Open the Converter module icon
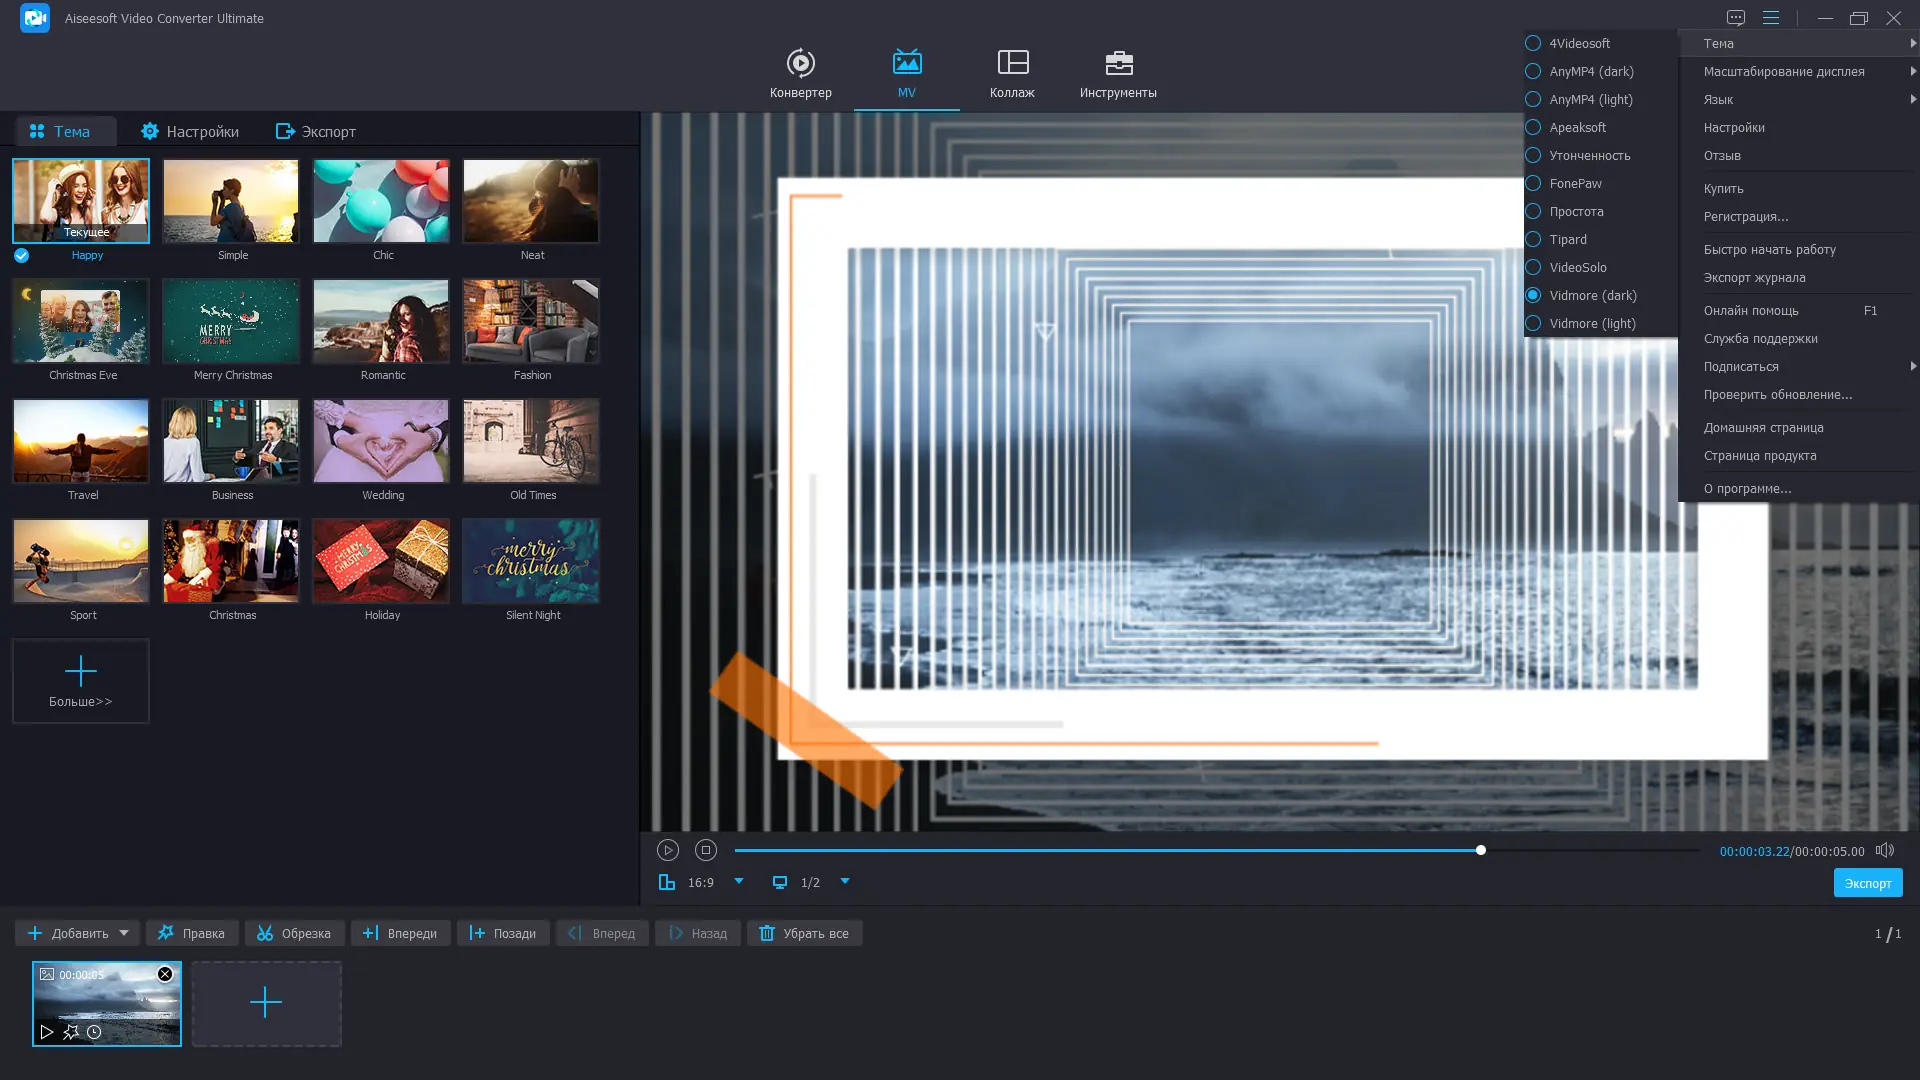This screenshot has width=1920, height=1080. tap(800, 64)
